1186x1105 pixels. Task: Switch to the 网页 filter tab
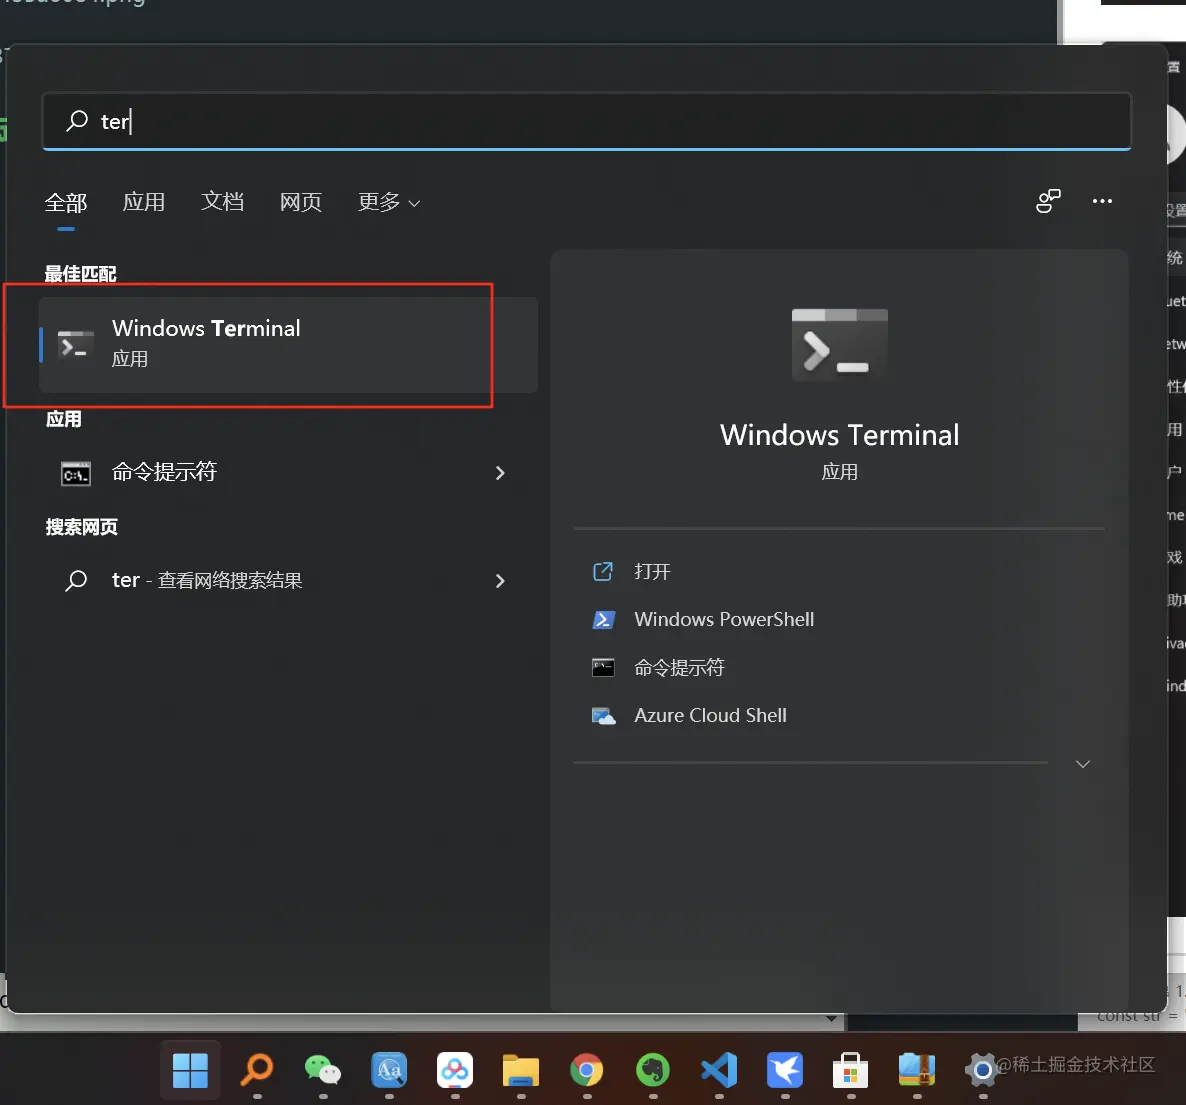pyautogui.click(x=301, y=202)
